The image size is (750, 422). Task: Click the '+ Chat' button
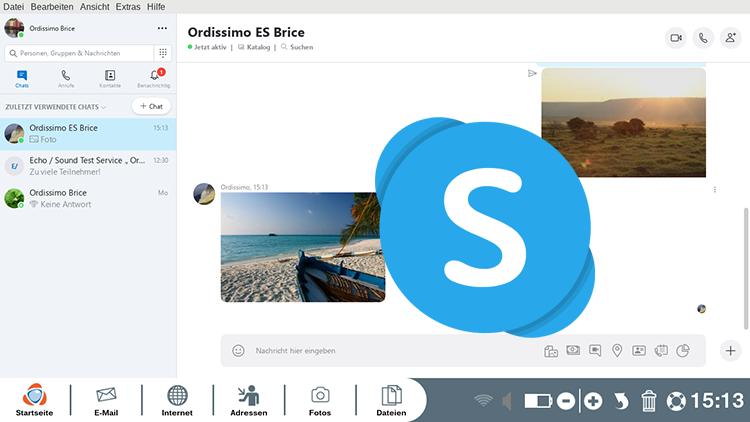[x=151, y=106]
